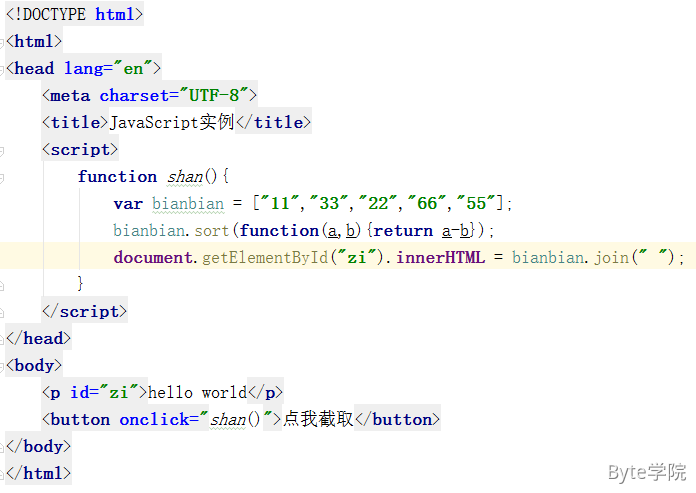Click "bianbian" in the var declaration
The width and height of the screenshot is (696, 493).
pos(188,204)
